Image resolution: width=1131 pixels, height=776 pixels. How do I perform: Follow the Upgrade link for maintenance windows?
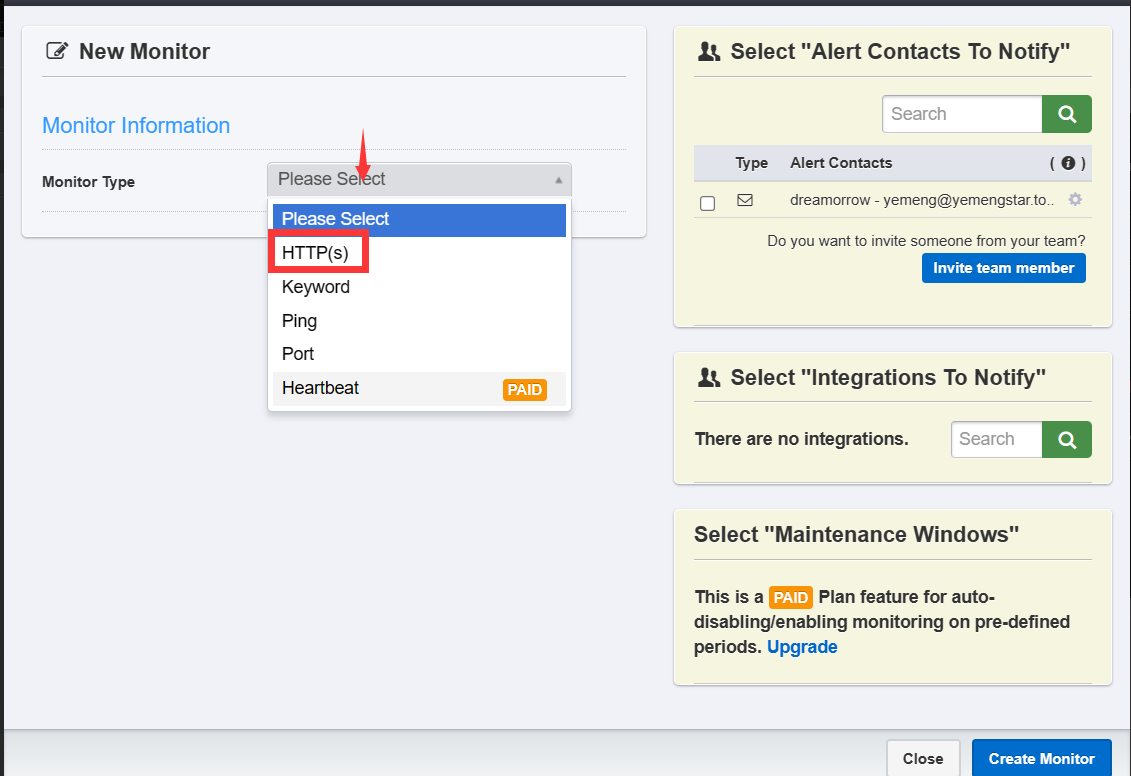[x=802, y=647]
